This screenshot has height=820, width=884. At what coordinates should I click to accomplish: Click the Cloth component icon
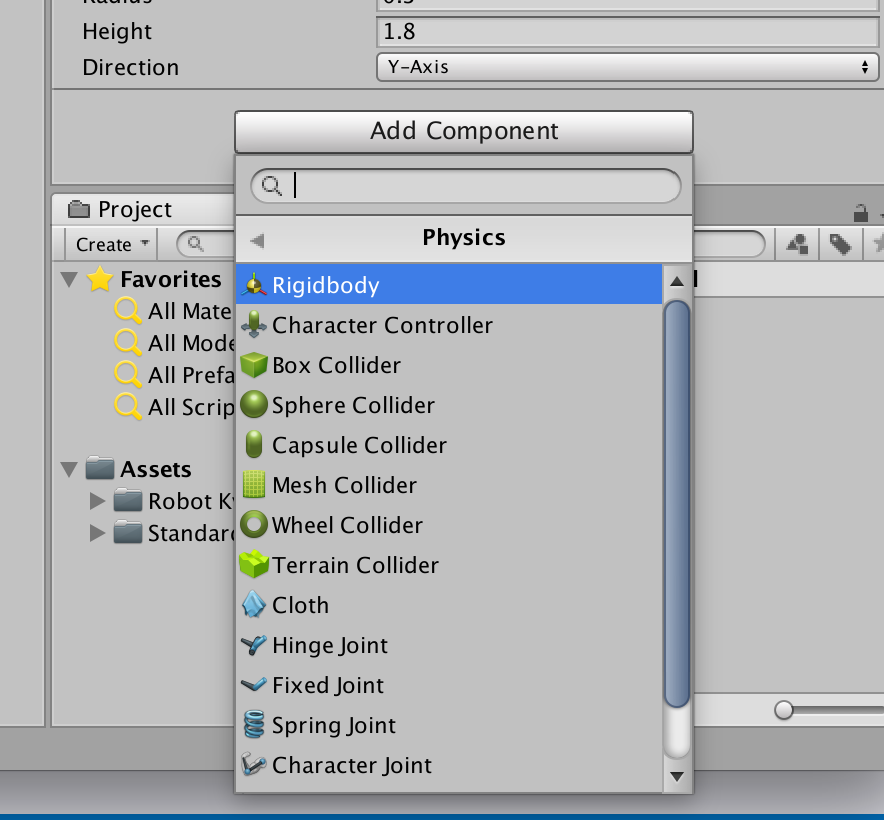pos(255,605)
